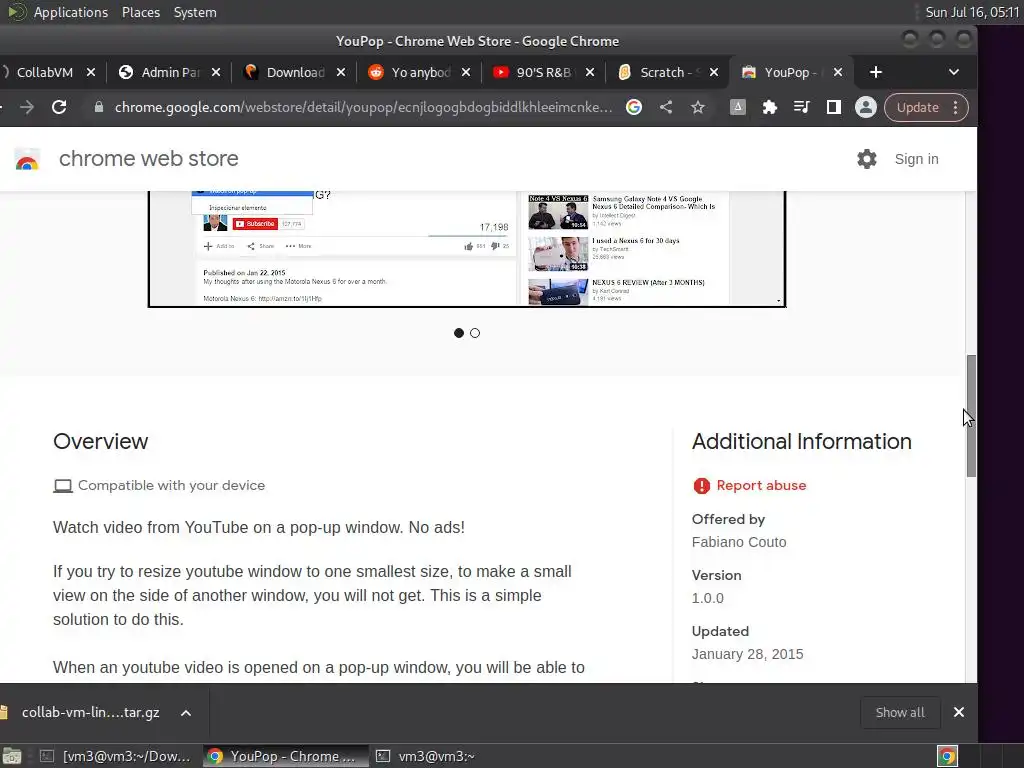Click the Update Chrome button
Viewport: 1024px width, 768px height.
point(918,107)
